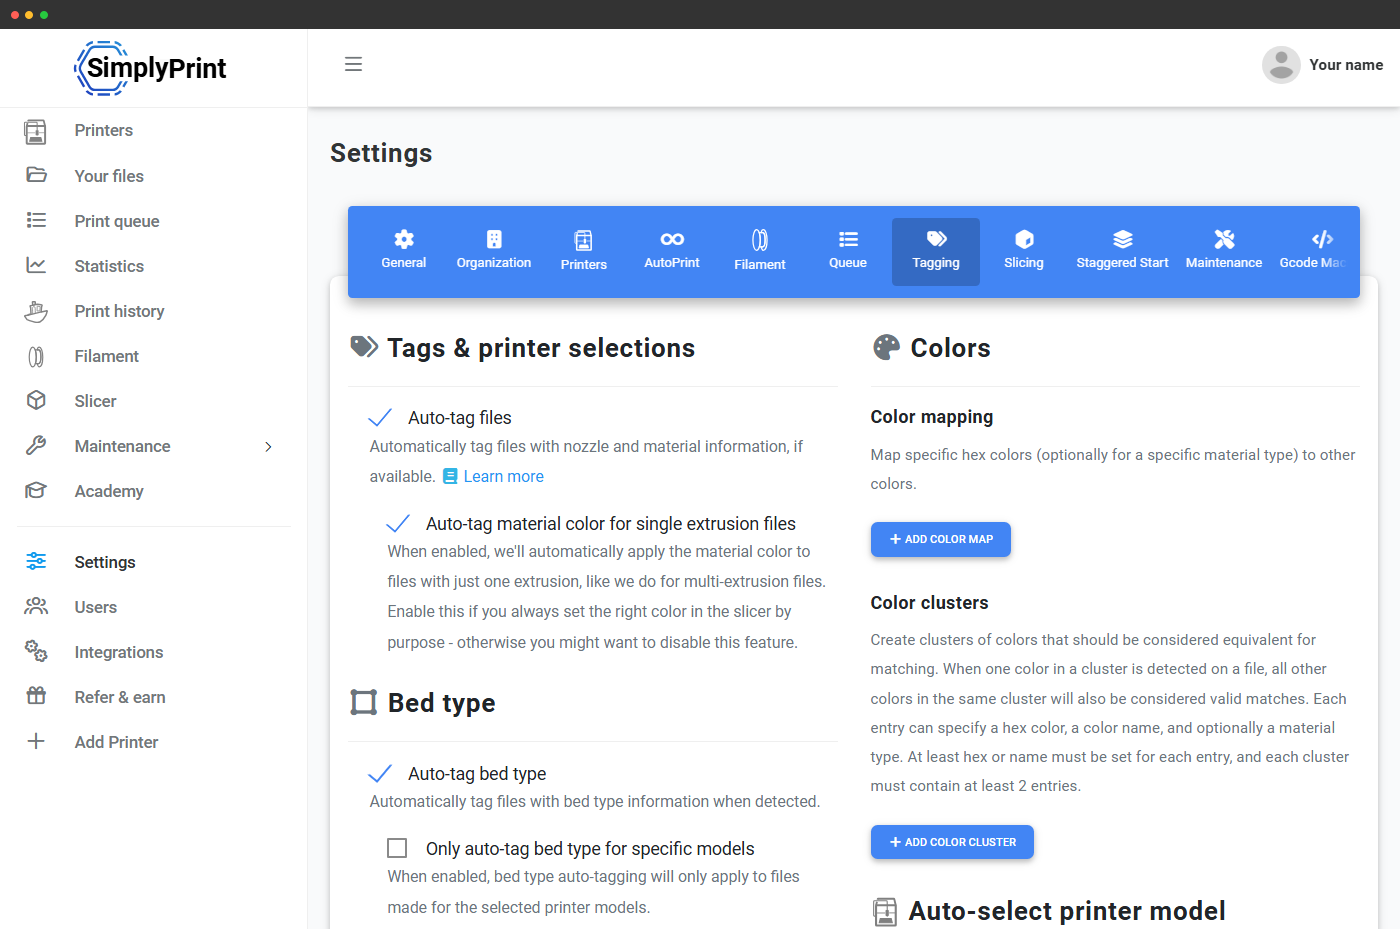Open Academy from the sidebar

(109, 491)
